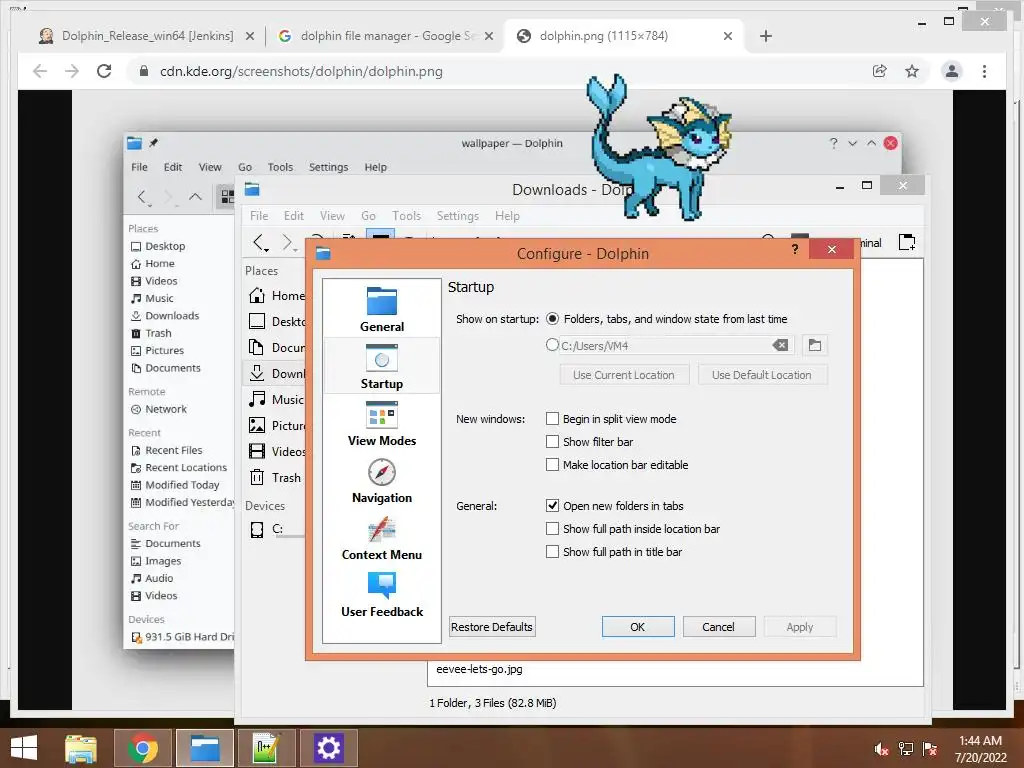1024x768 pixels.
Task: Select the Startup settings page
Action: pos(381,366)
